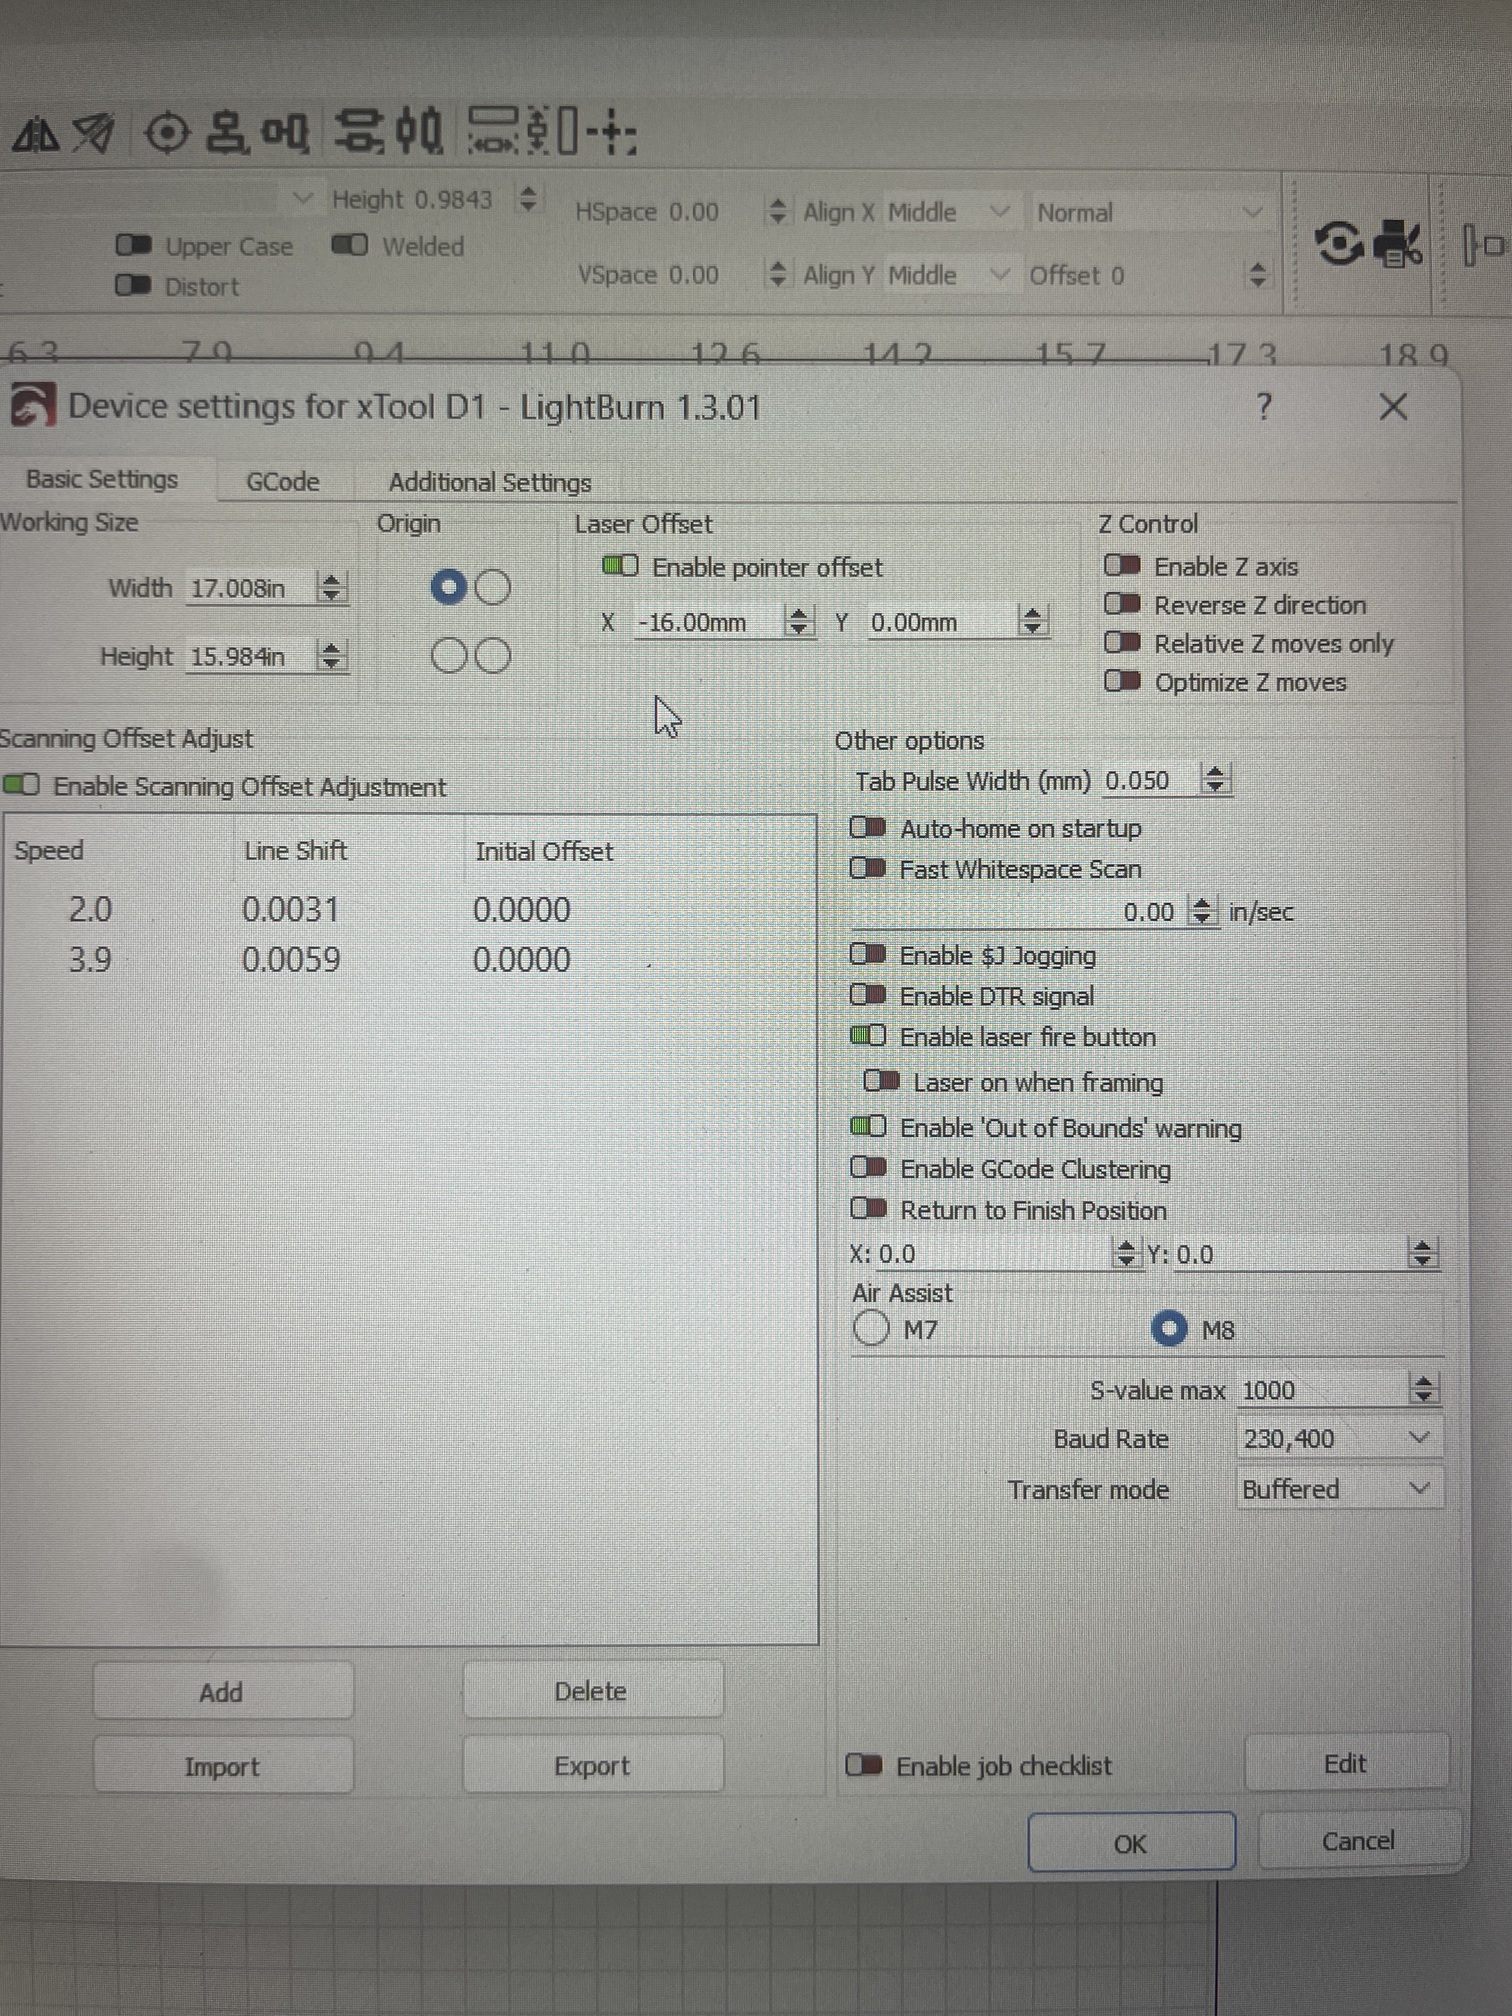Select the top-right Origin radio button

[492, 587]
